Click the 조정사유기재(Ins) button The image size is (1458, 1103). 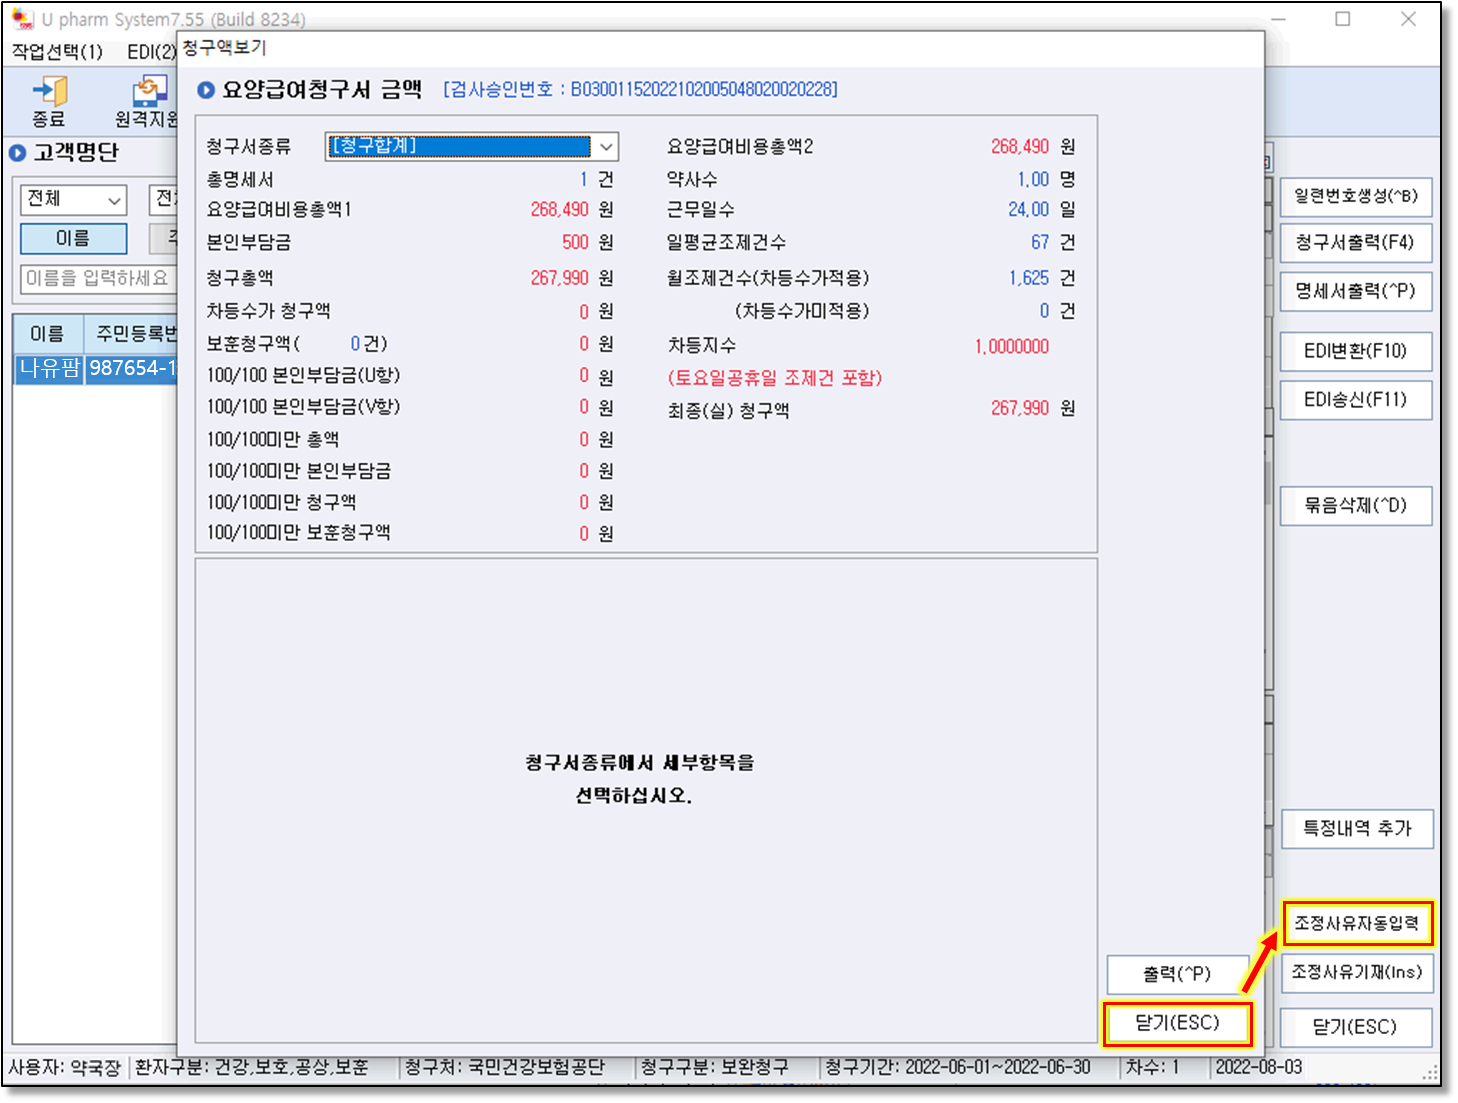point(1356,972)
